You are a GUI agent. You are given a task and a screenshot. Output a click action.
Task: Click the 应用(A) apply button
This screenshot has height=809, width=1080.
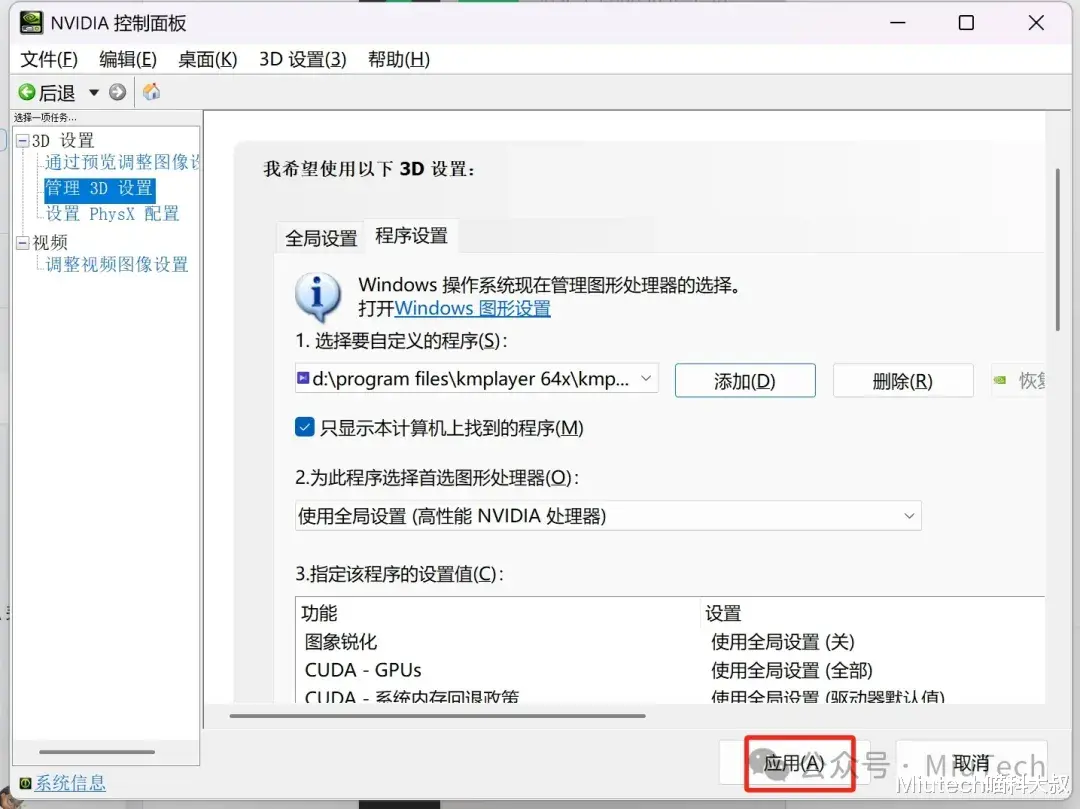(794, 763)
